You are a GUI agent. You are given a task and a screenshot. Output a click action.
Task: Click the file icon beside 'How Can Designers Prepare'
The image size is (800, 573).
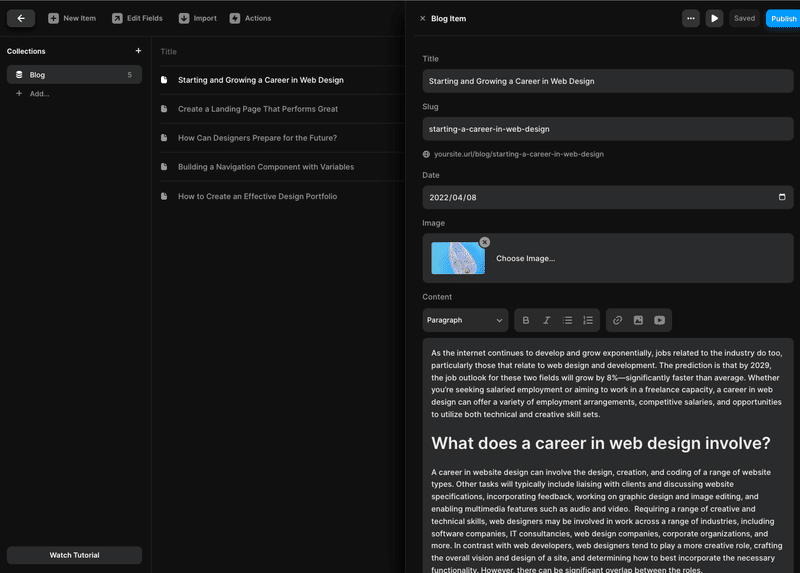(x=164, y=138)
